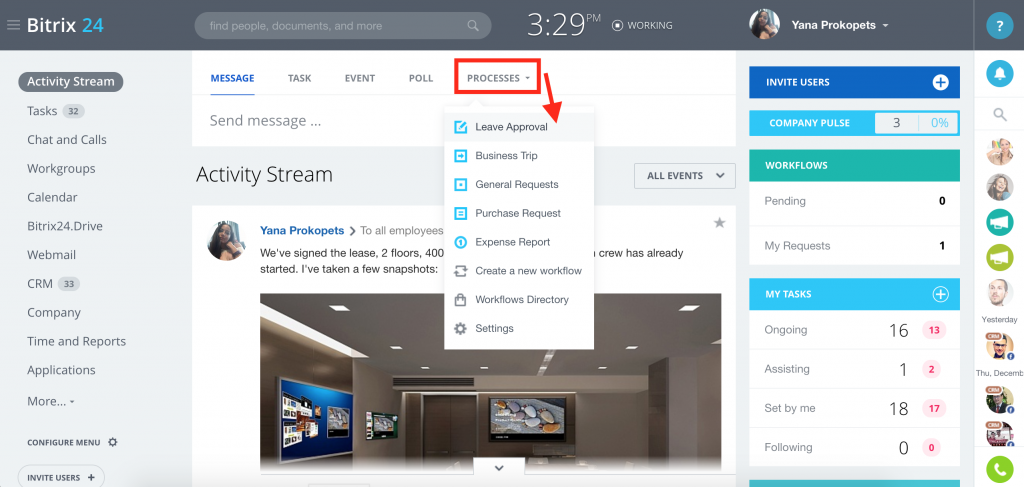Choose Purchase Request from the menu
Viewport: 1024px width, 487px height.
pyautogui.click(x=519, y=213)
